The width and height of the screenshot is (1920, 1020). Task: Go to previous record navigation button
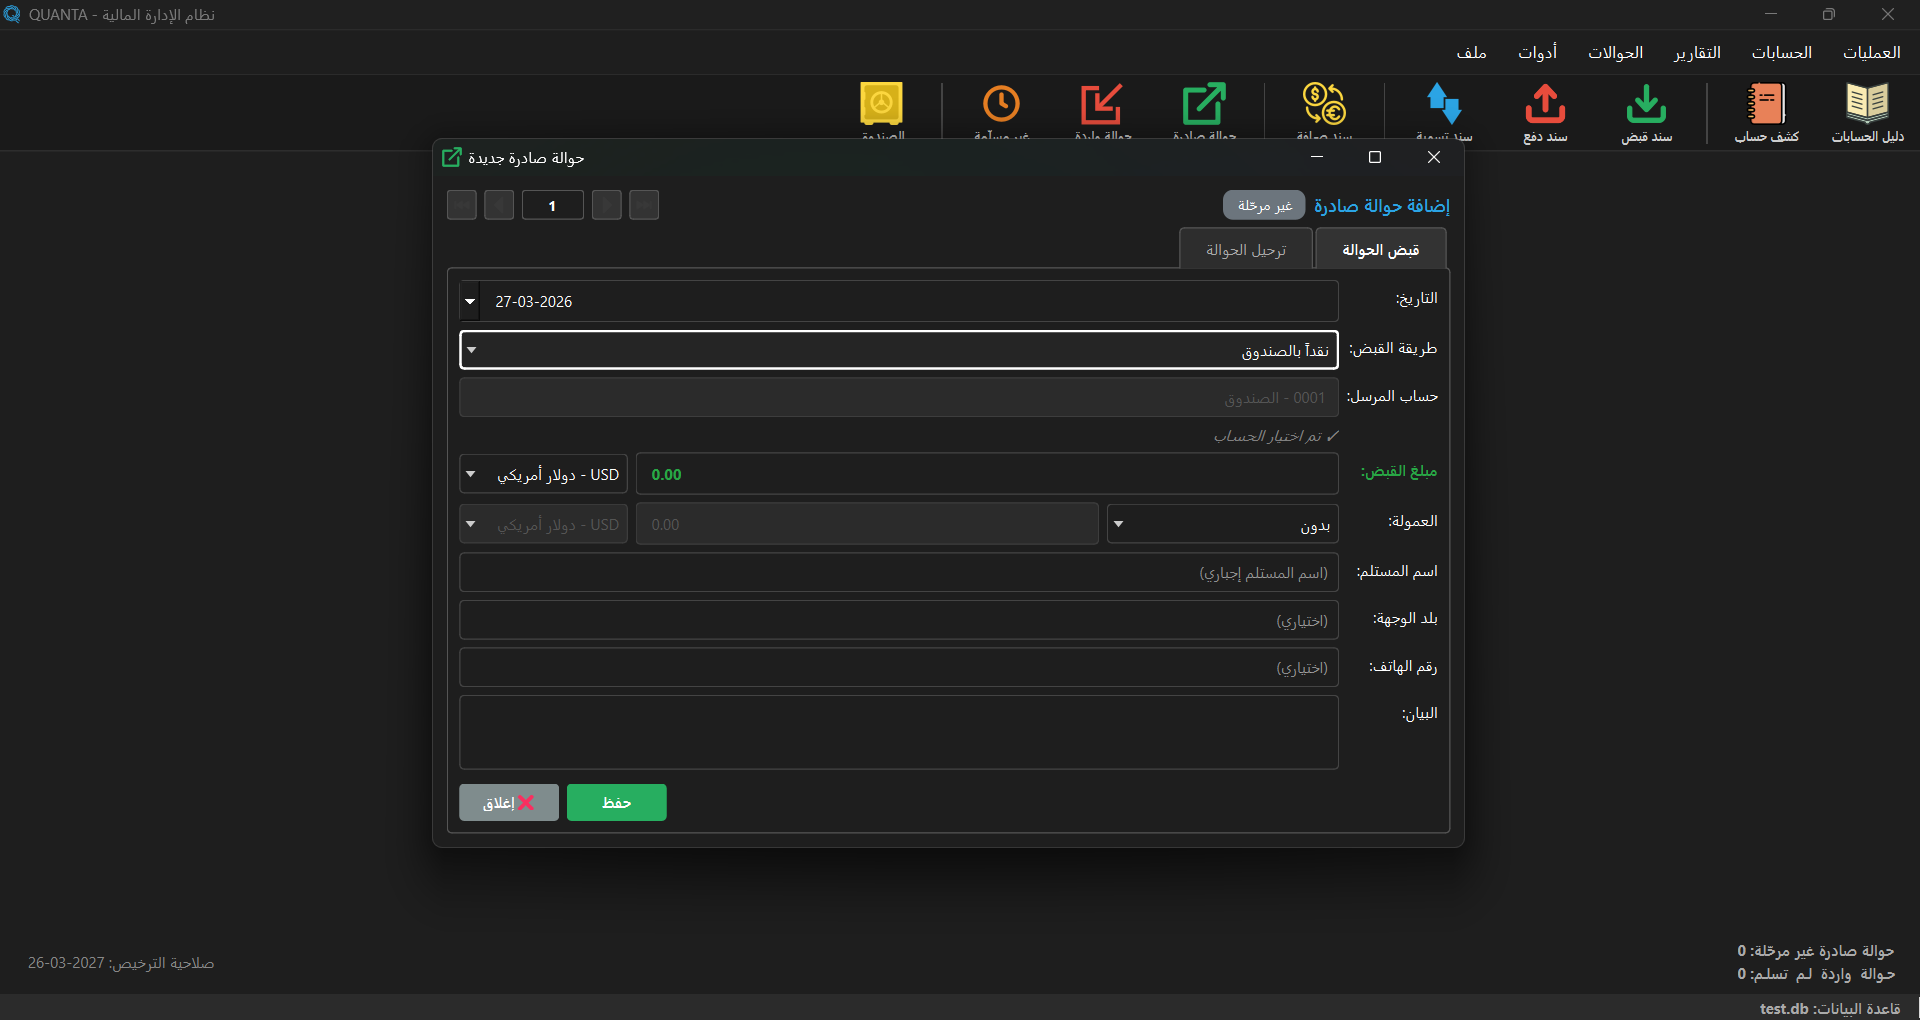(x=499, y=205)
